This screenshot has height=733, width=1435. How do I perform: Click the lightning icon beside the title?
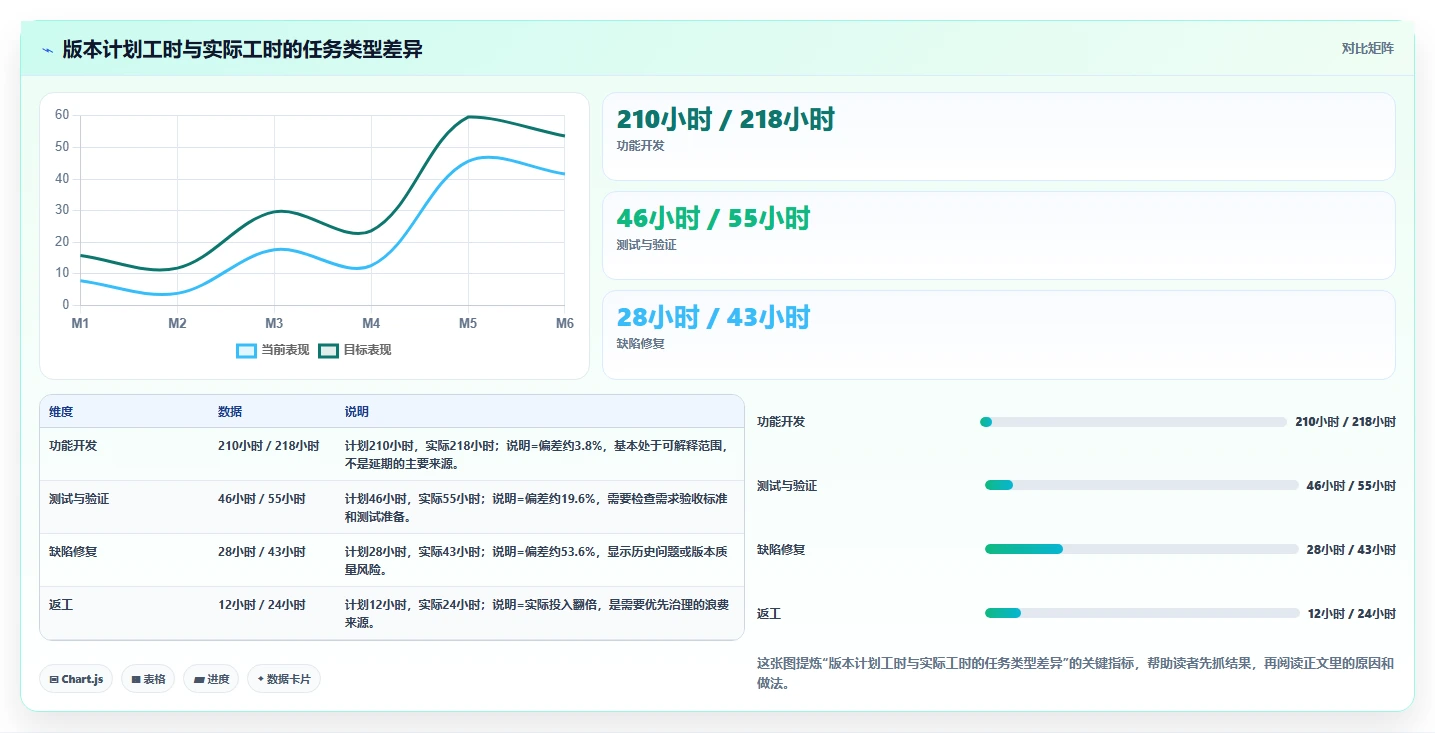[x=47, y=49]
